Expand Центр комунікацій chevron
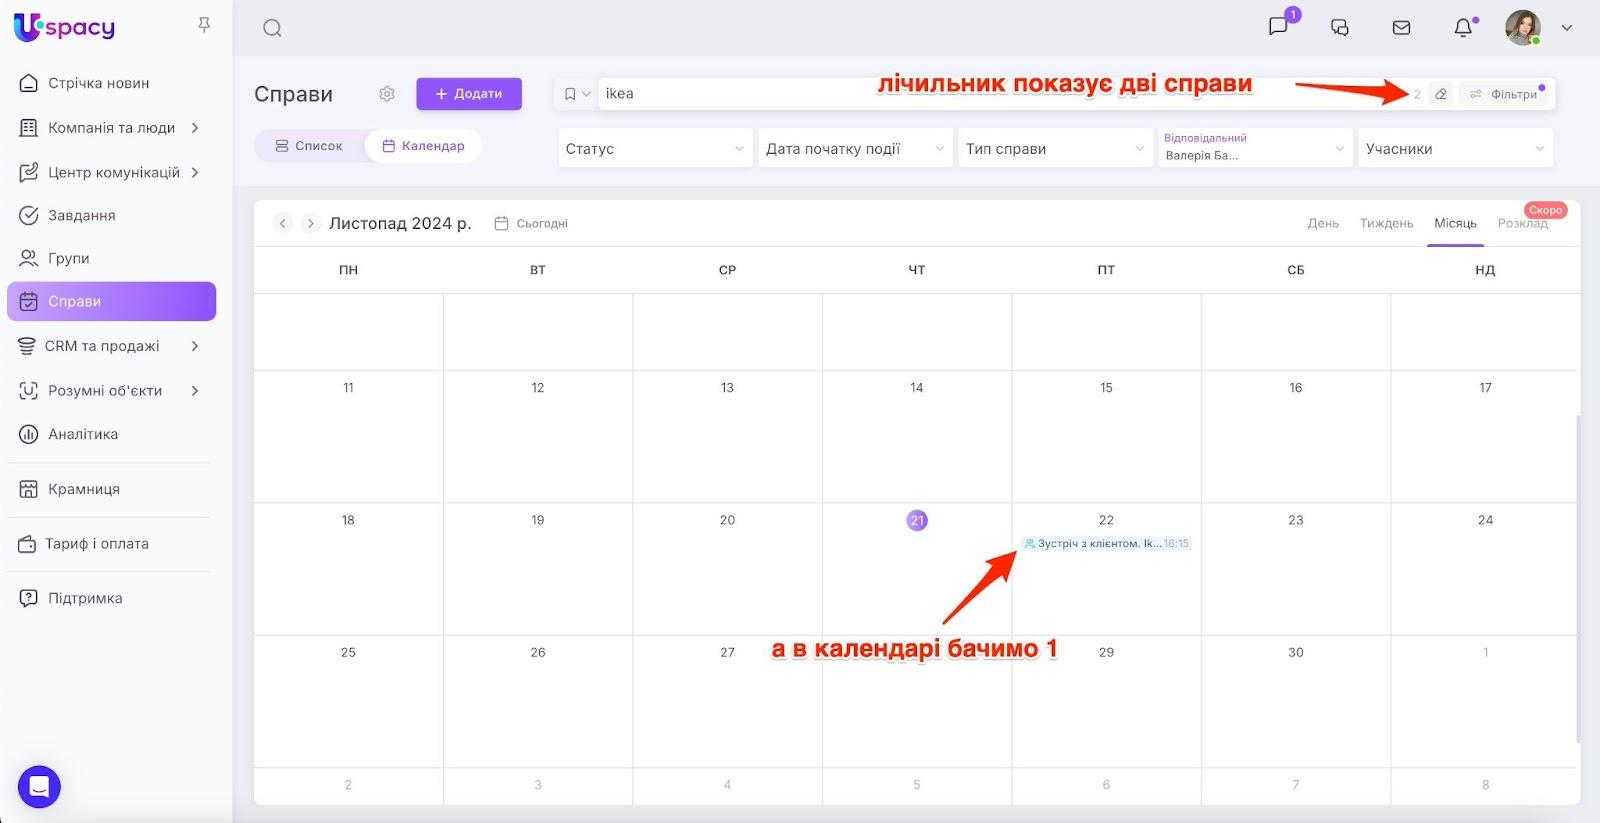The image size is (1600, 823). [x=195, y=172]
